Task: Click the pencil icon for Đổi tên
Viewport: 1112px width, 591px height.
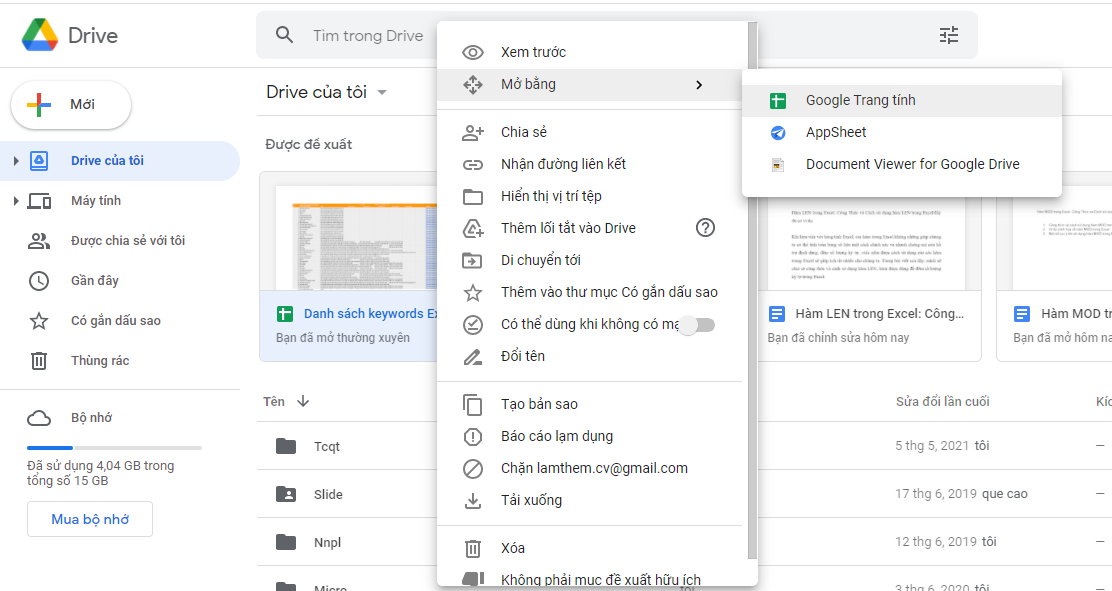Action: [472, 356]
